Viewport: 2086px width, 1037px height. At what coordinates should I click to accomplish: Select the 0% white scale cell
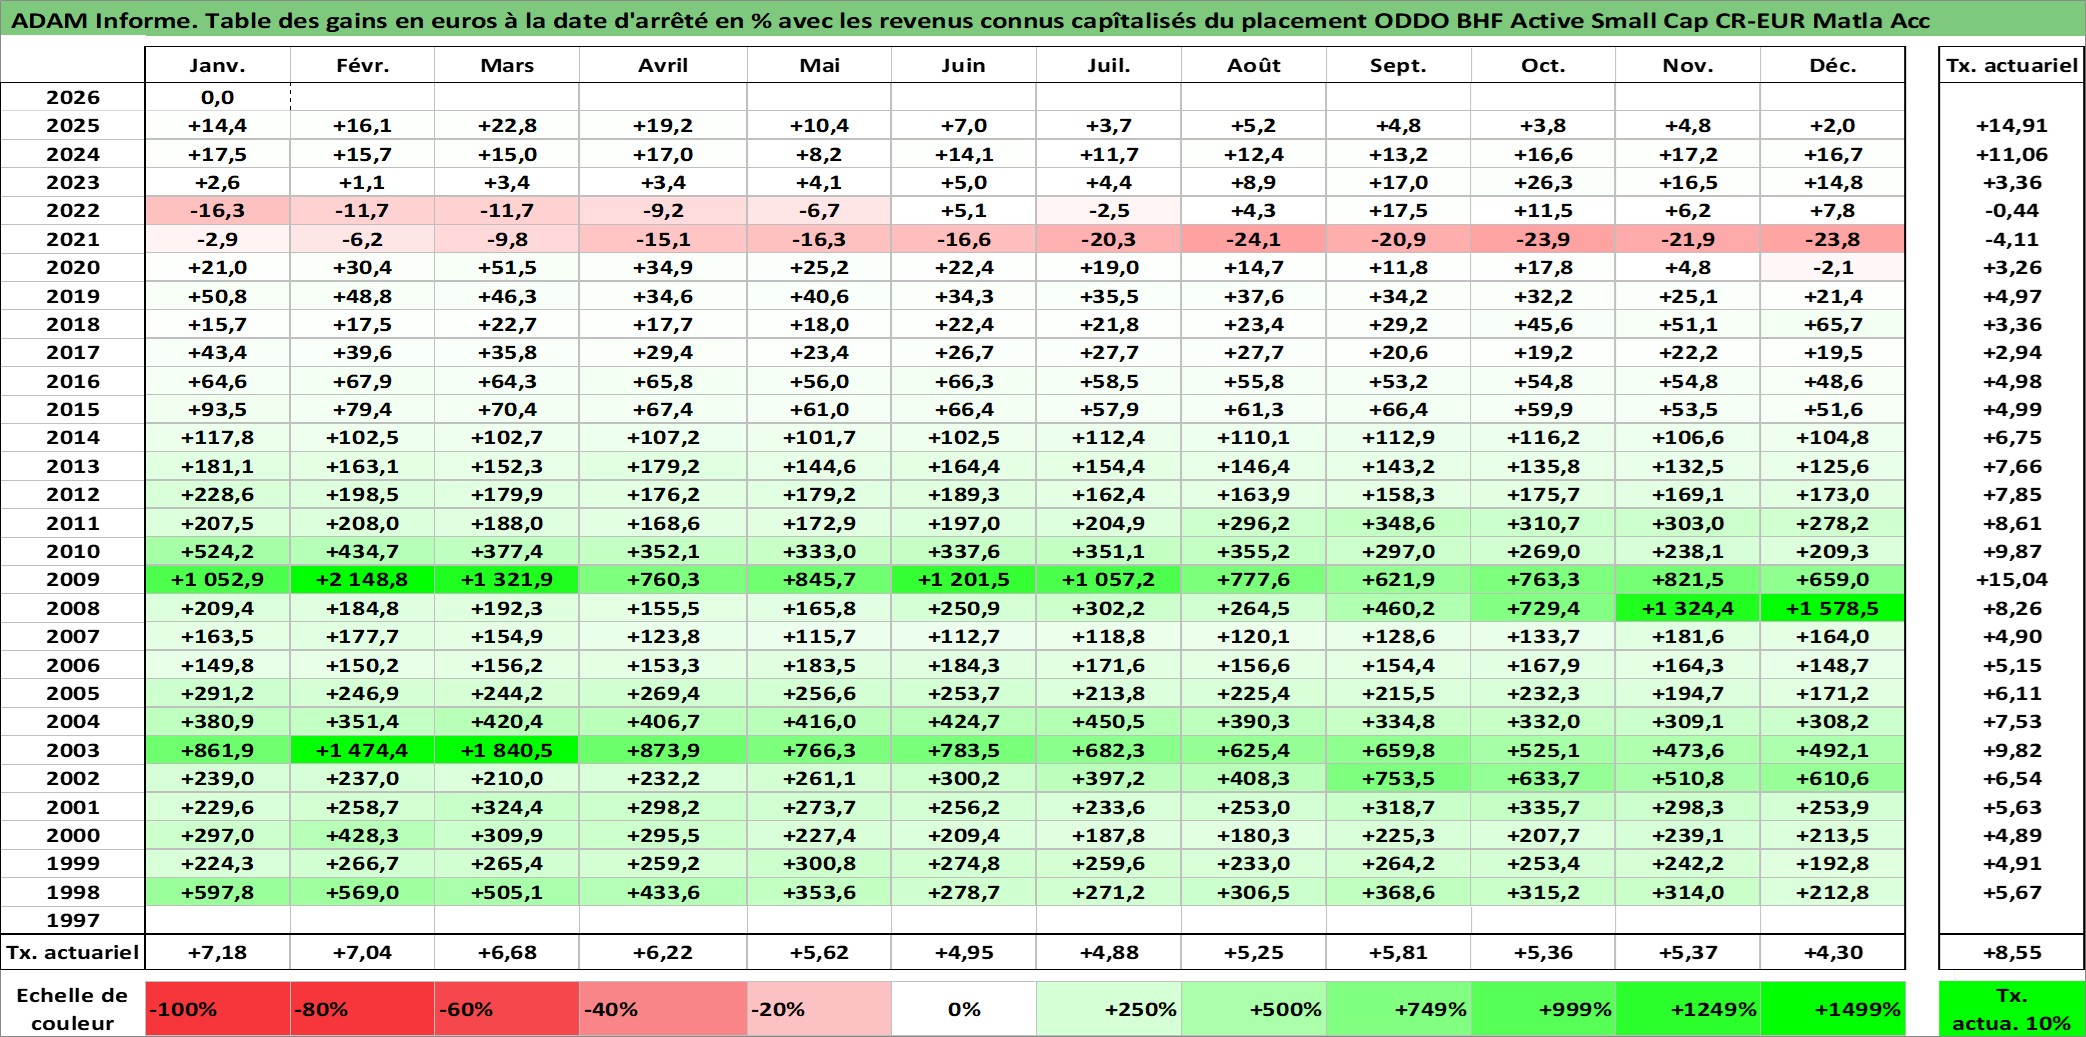pyautogui.click(x=964, y=1008)
